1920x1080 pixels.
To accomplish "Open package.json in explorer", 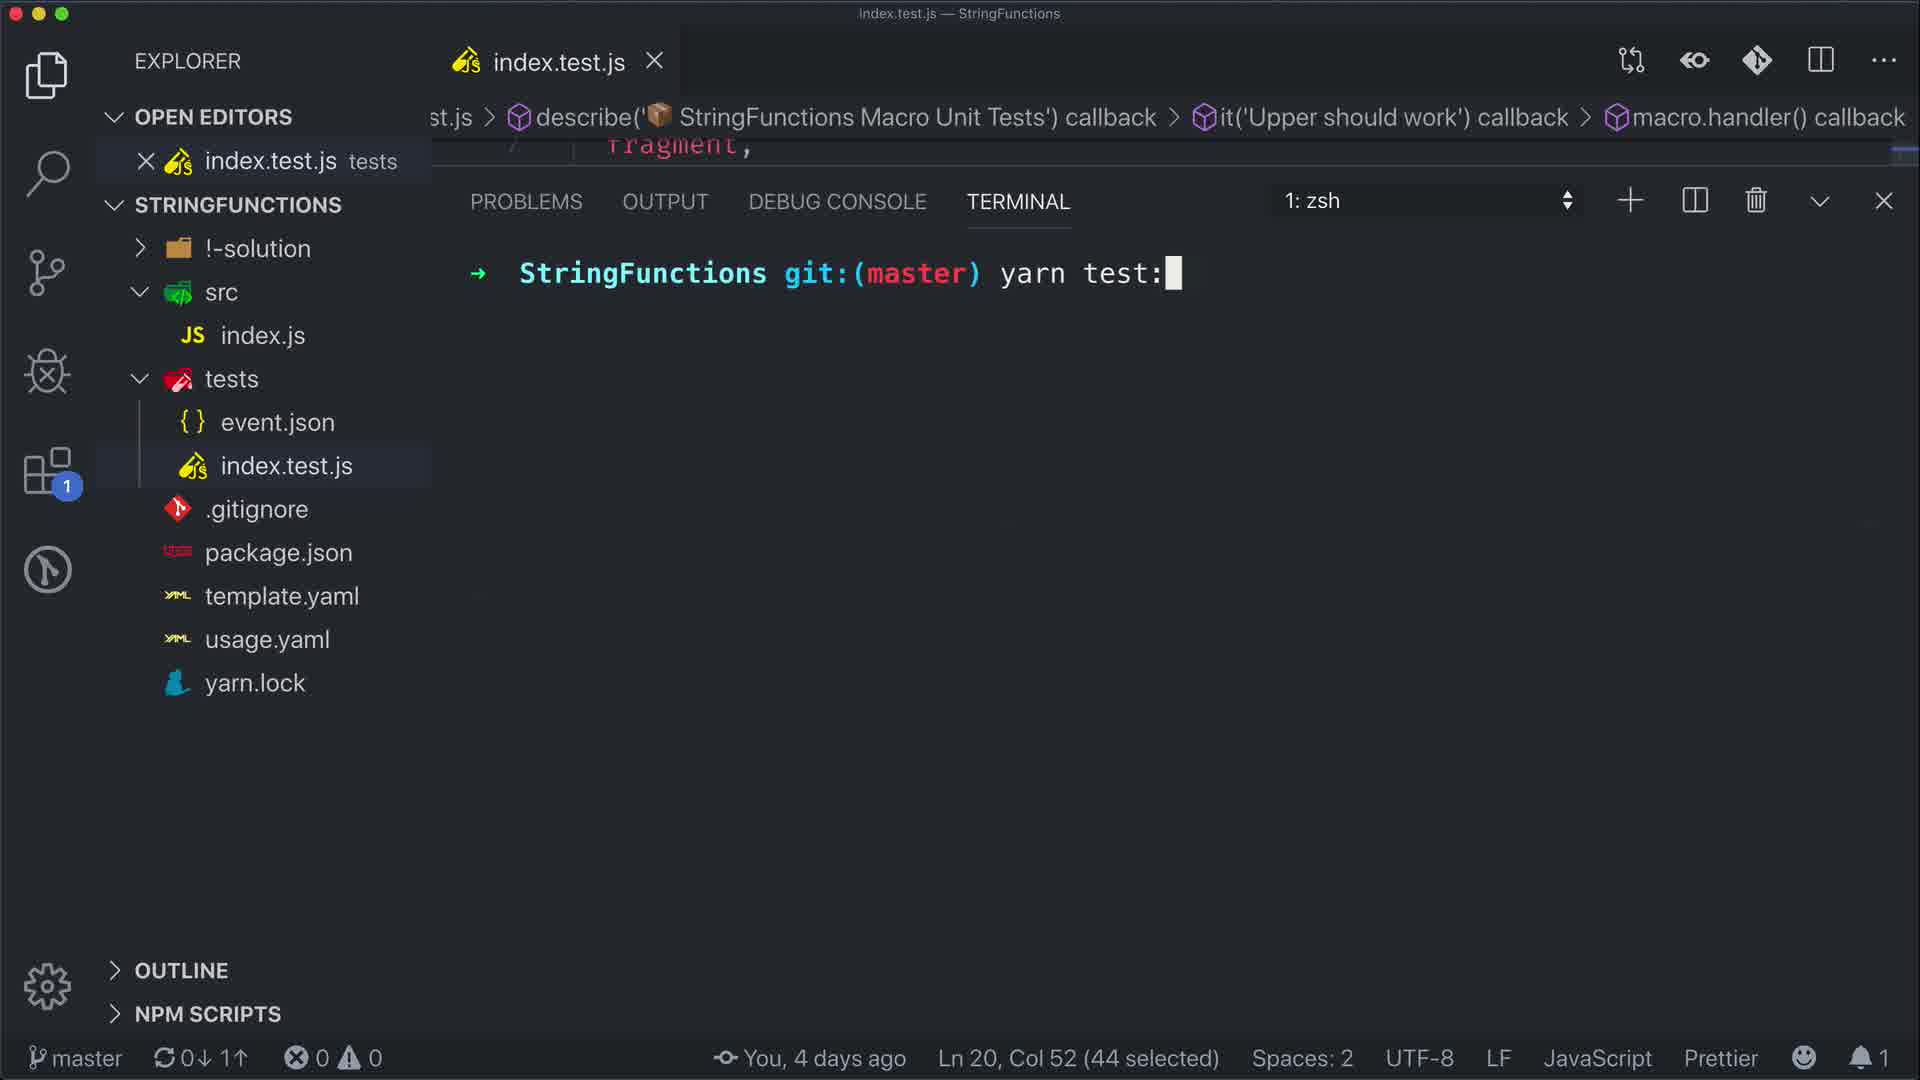I will [278, 553].
